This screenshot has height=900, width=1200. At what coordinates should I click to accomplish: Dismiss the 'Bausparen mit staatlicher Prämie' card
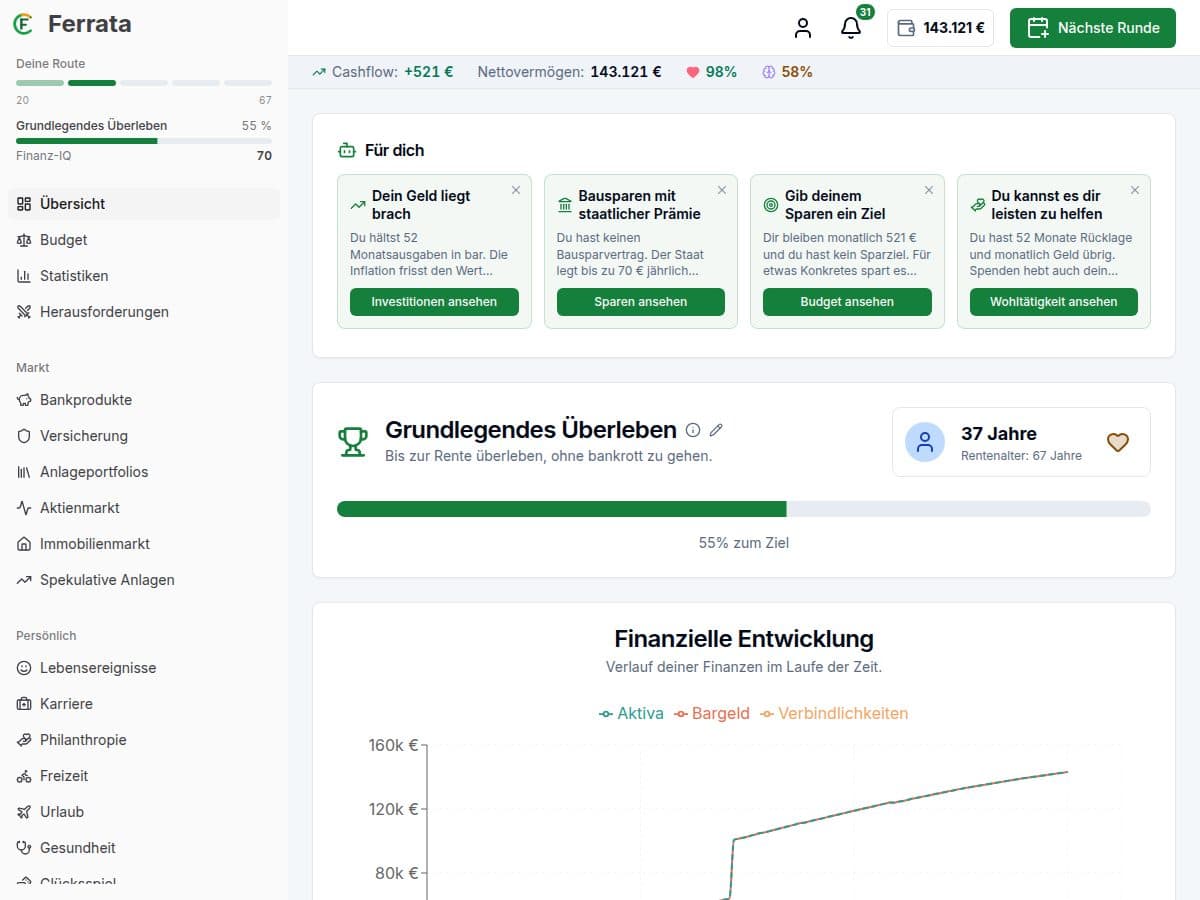(722, 190)
